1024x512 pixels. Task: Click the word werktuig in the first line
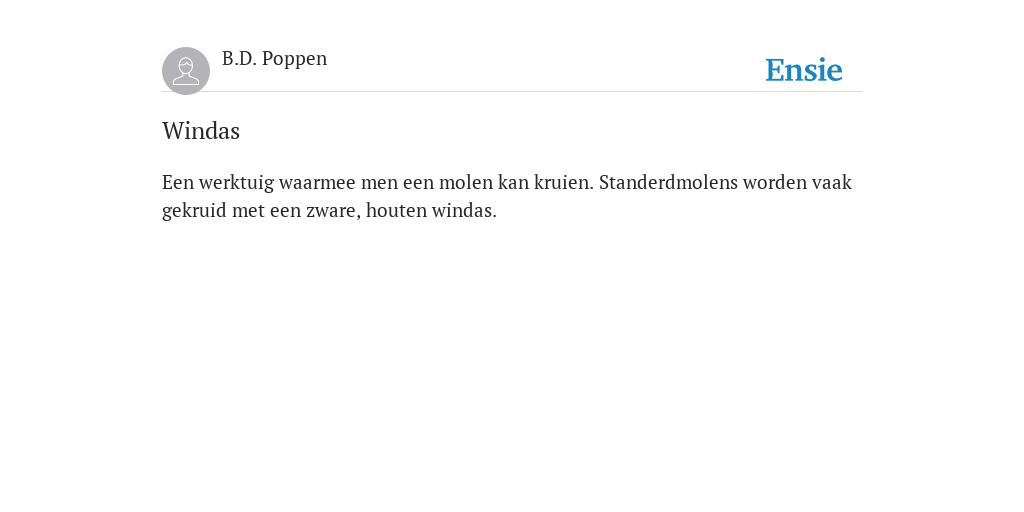pyautogui.click(x=236, y=184)
